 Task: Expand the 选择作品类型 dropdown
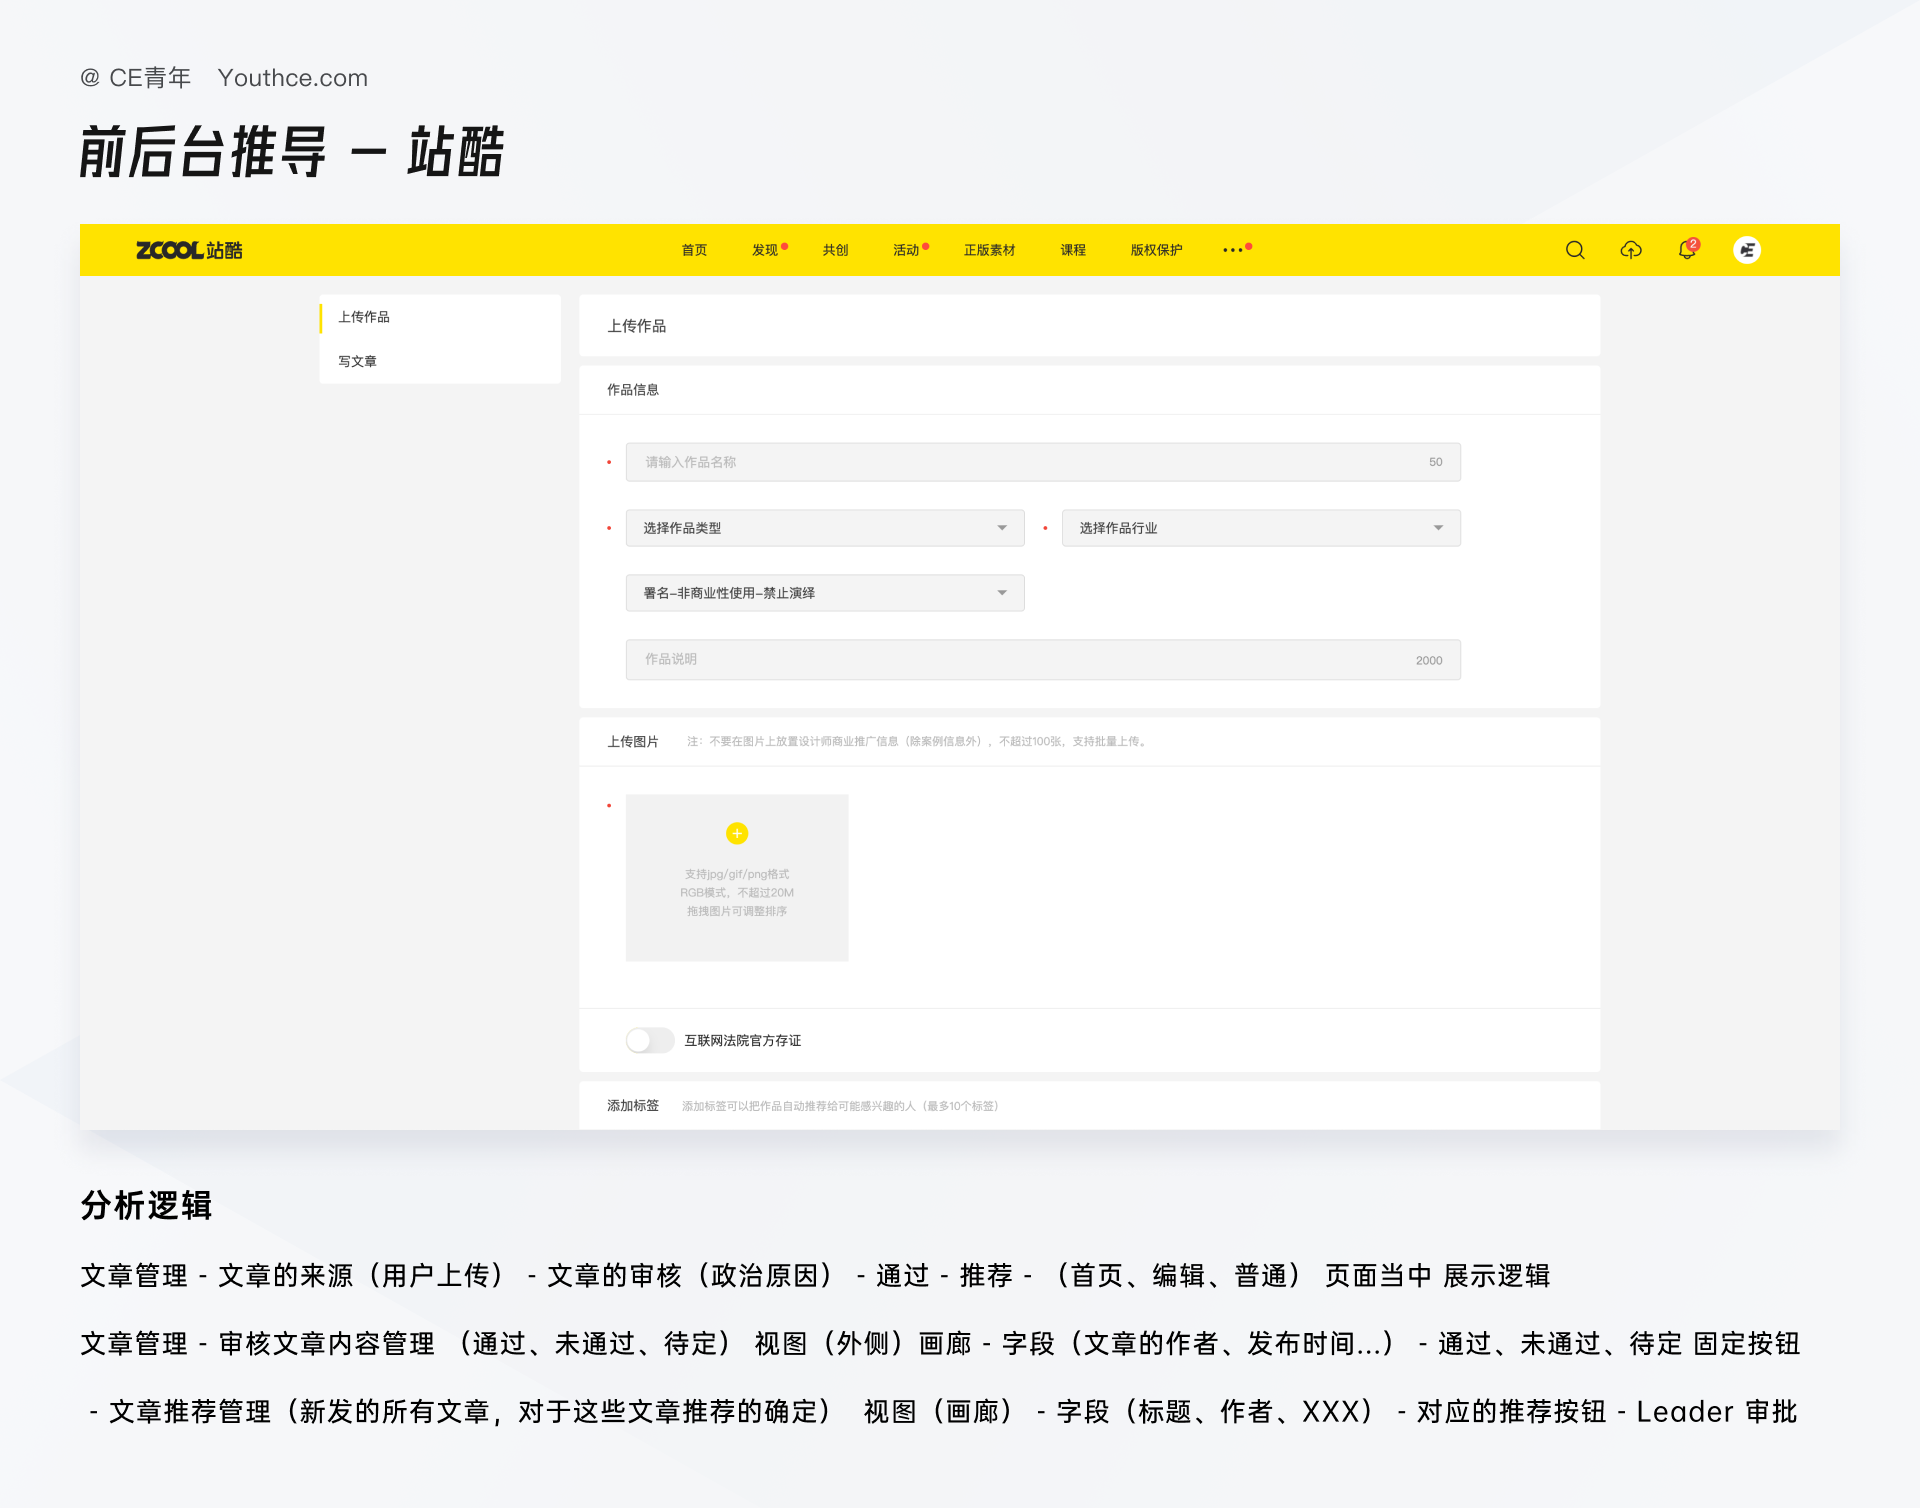tap(825, 528)
